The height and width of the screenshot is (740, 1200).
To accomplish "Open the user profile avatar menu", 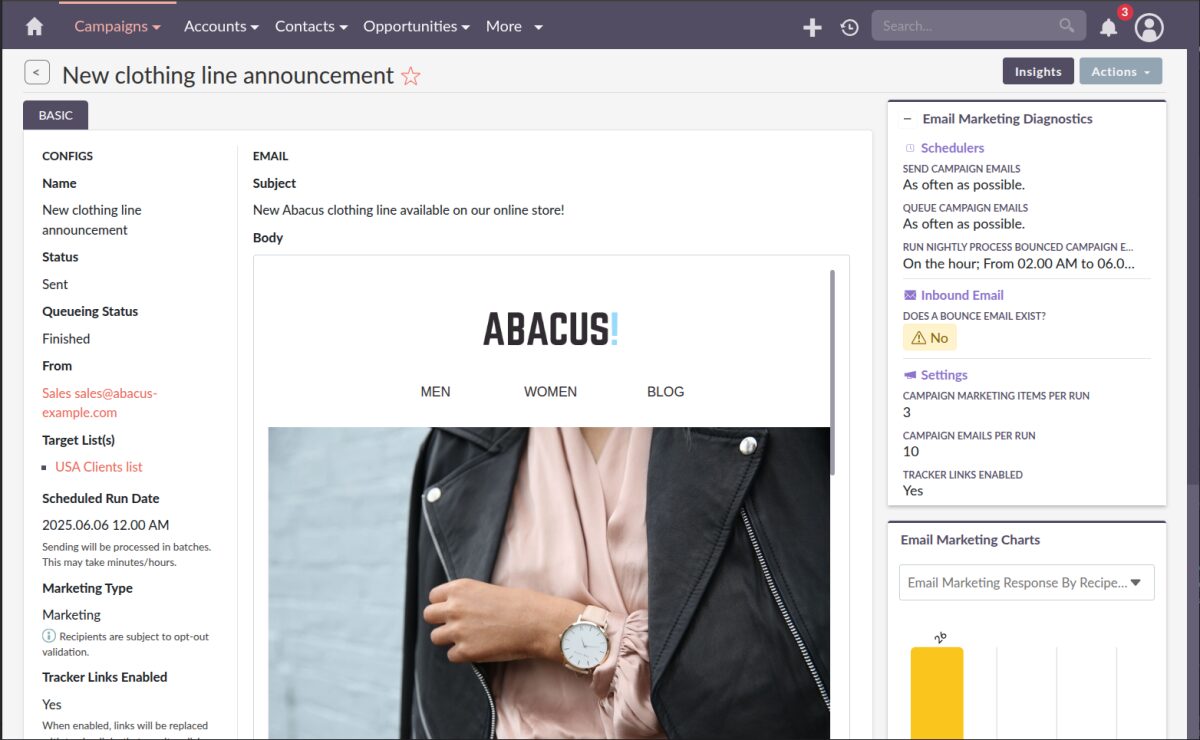I will click(x=1149, y=27).
